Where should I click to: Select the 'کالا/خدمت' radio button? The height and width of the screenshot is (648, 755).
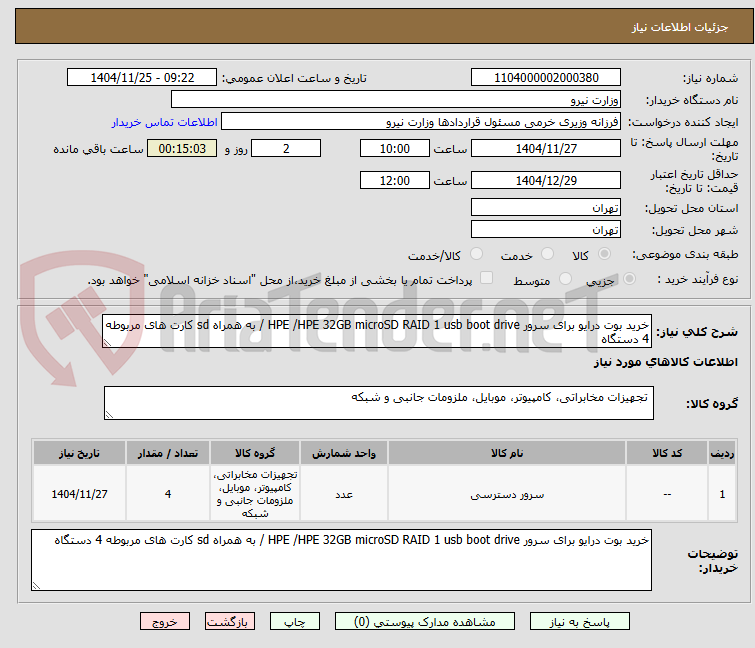coord(477,254)
